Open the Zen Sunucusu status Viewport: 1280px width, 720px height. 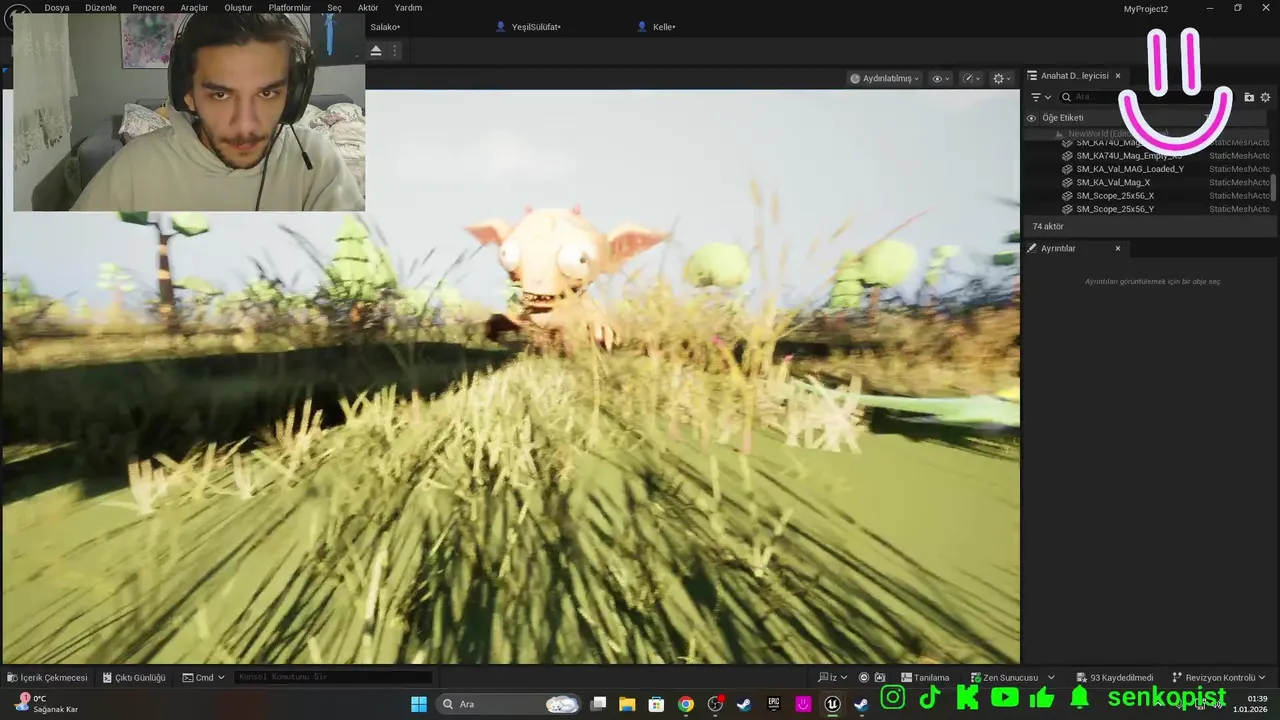[x=1003, y=677]
